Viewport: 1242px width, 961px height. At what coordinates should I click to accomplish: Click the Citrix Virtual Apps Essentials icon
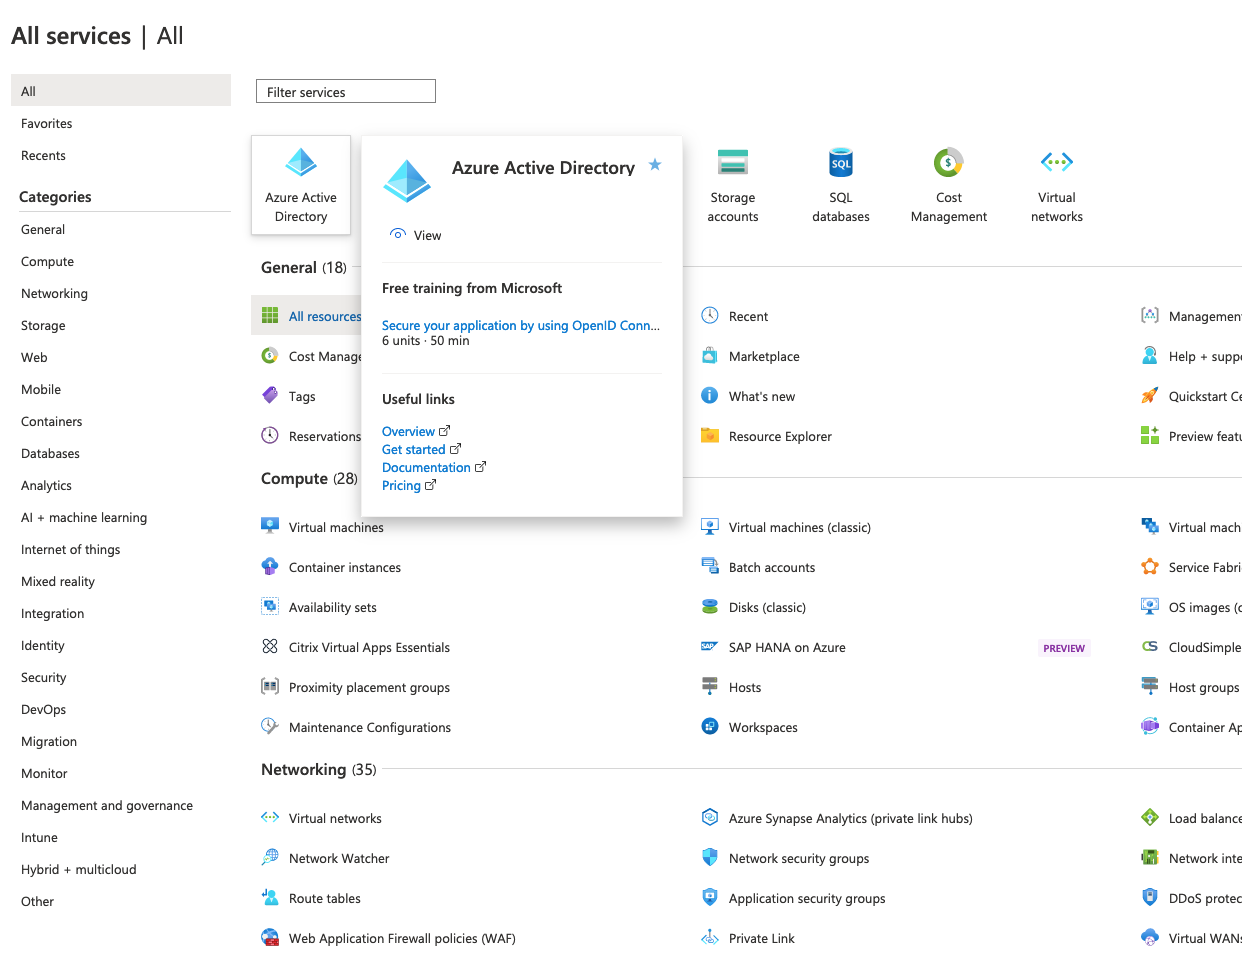click(270, 646)
